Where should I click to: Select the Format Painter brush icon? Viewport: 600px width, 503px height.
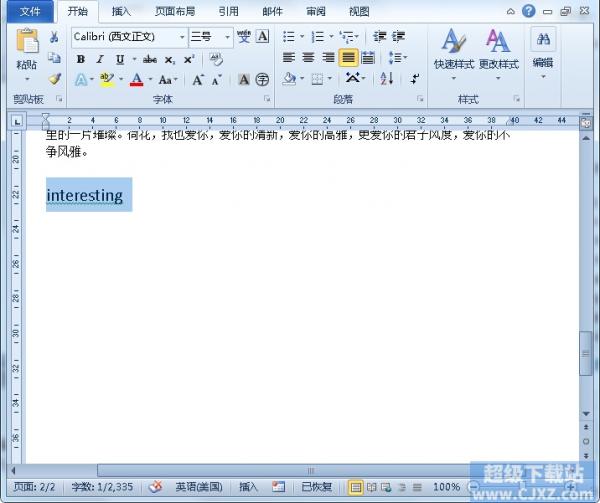click(55, 78)
